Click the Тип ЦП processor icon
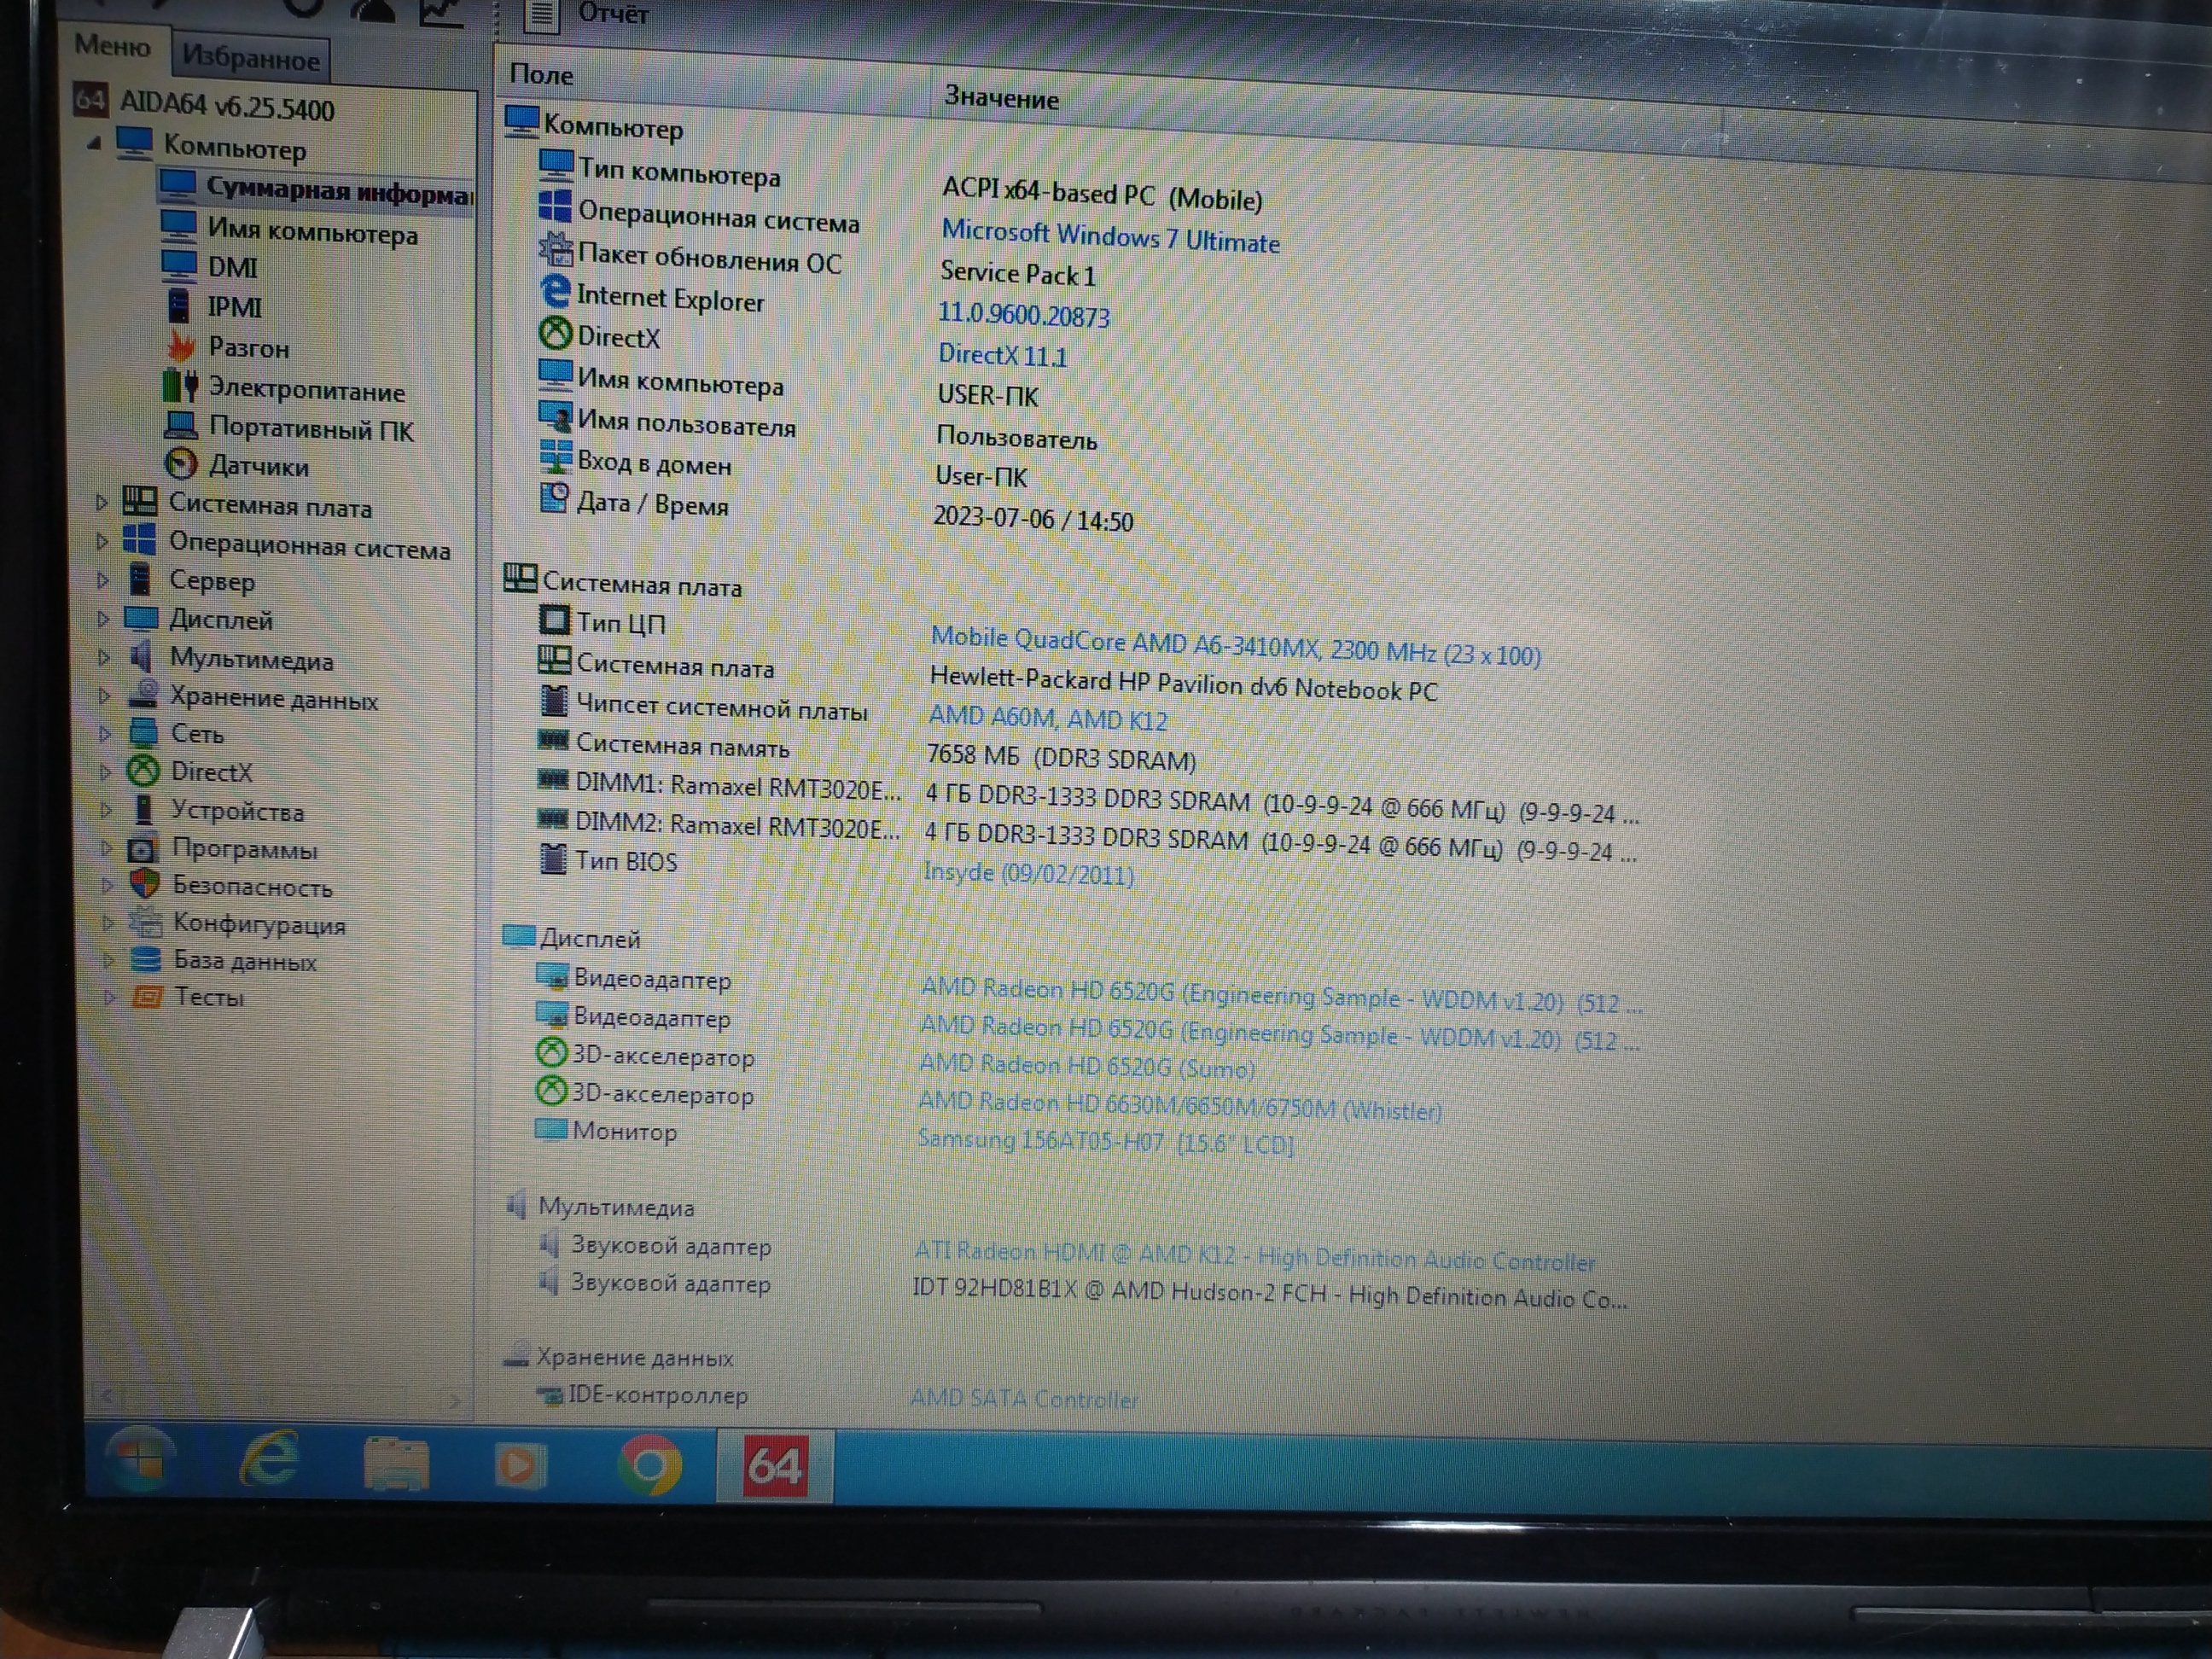The width and height of the screenshot is (2212, 1659). coord(554,620)
